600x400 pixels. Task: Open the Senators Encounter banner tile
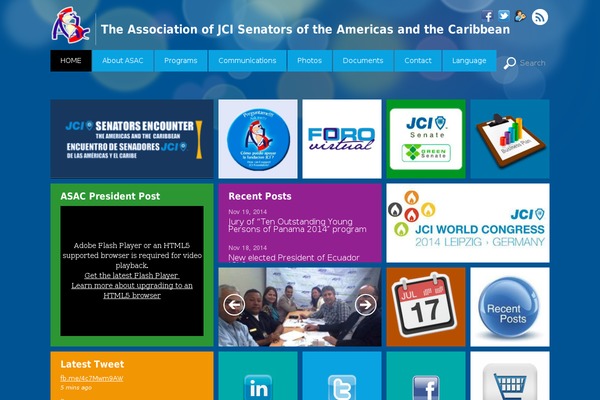(132, 139)
